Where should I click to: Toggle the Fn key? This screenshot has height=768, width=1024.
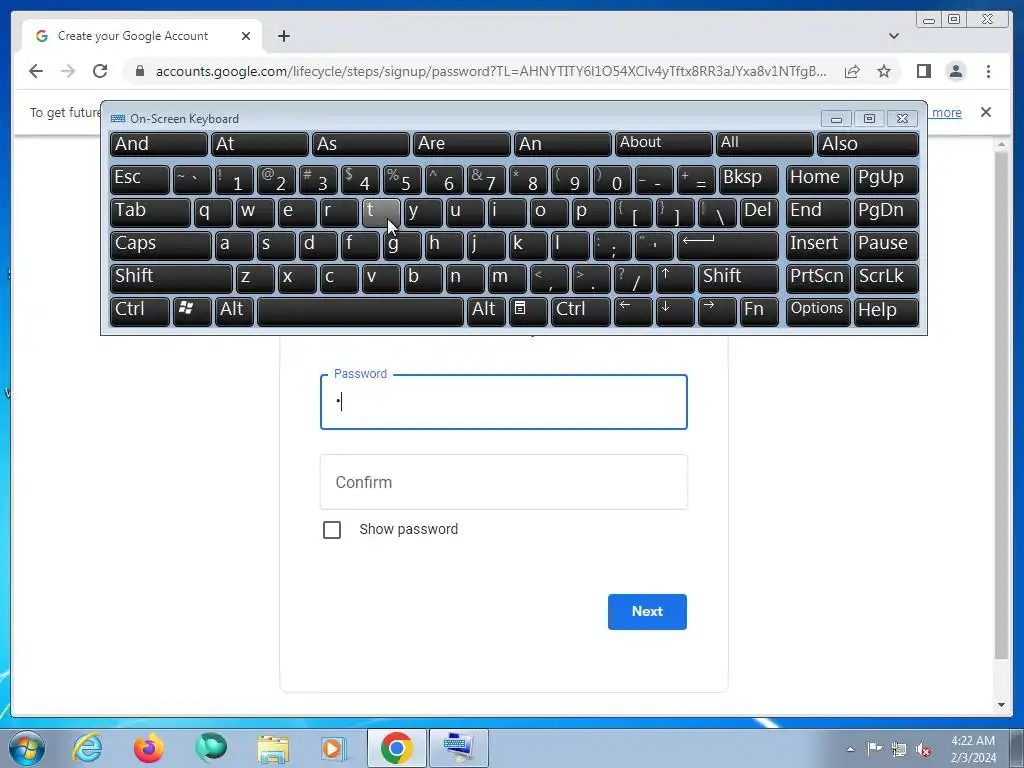click(759, 311)
